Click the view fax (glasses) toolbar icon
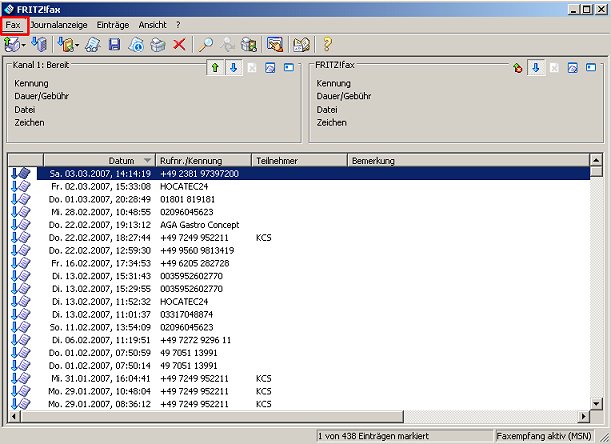 [93, 44]
